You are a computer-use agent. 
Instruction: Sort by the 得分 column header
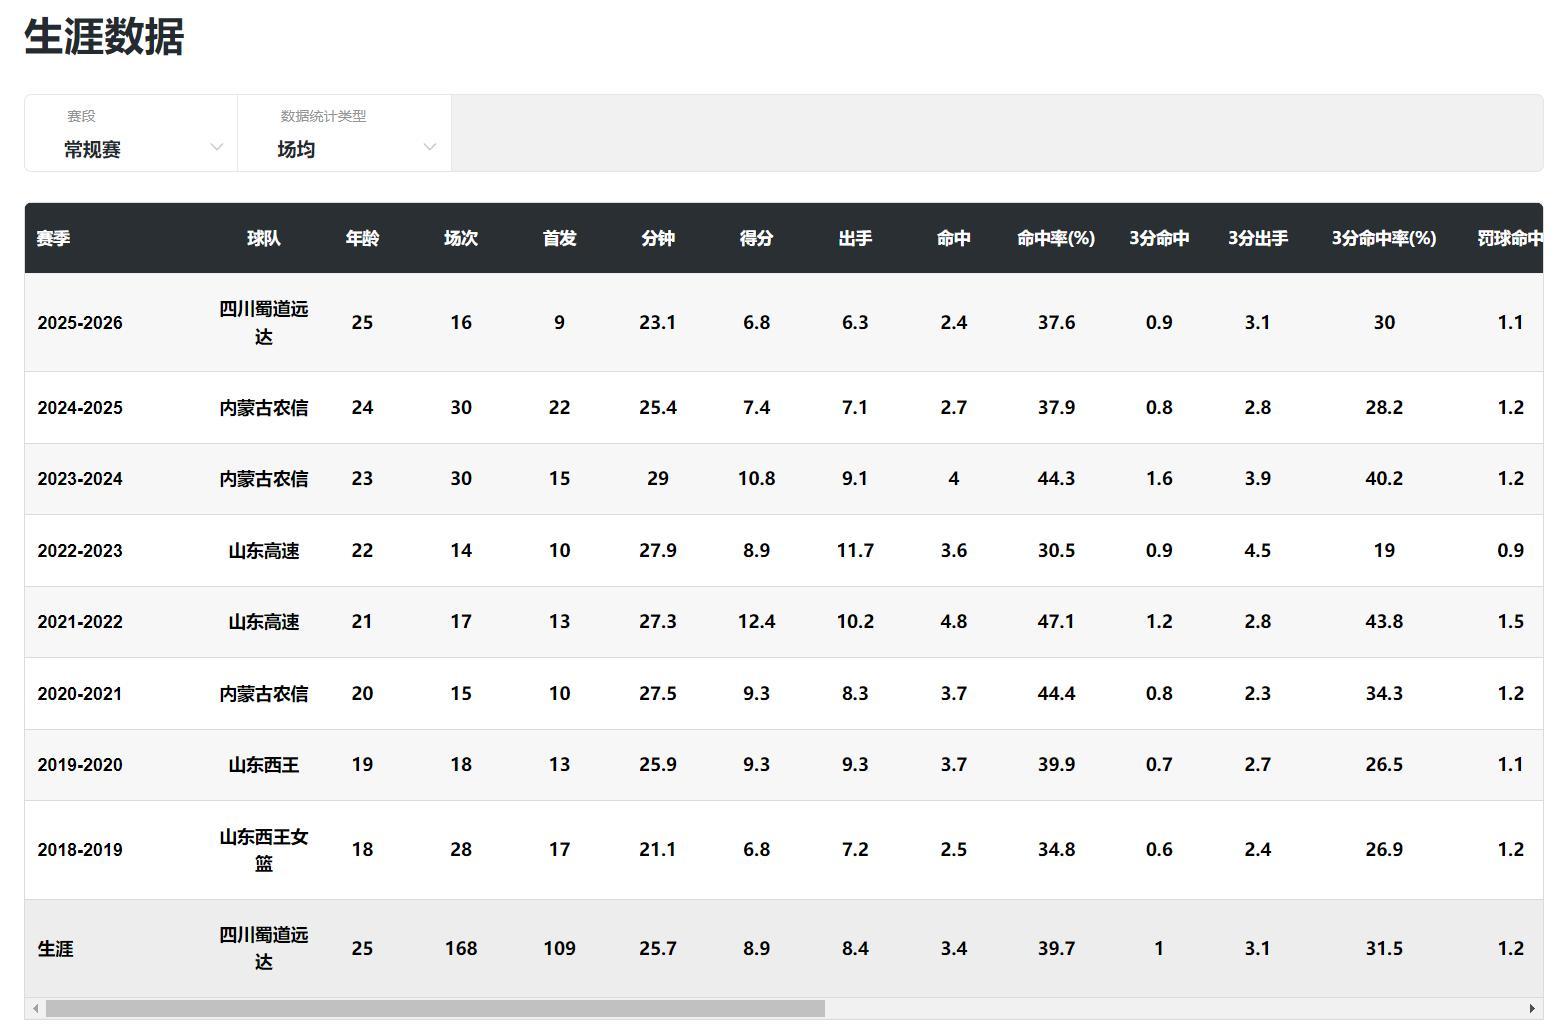tap(756, 238)
